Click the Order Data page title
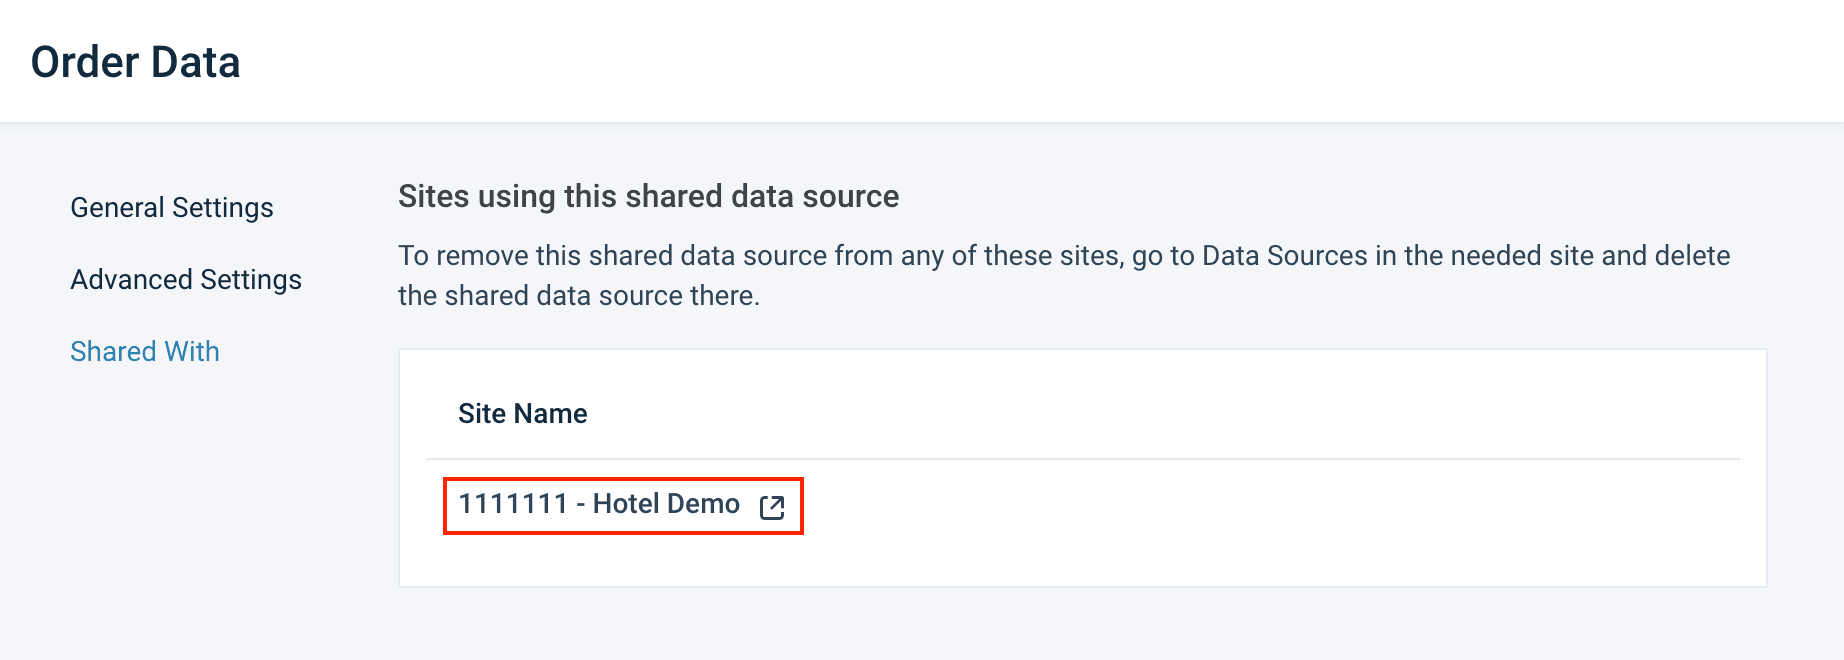The width and height of the screenshot is (1844, 660). point(135,62)
